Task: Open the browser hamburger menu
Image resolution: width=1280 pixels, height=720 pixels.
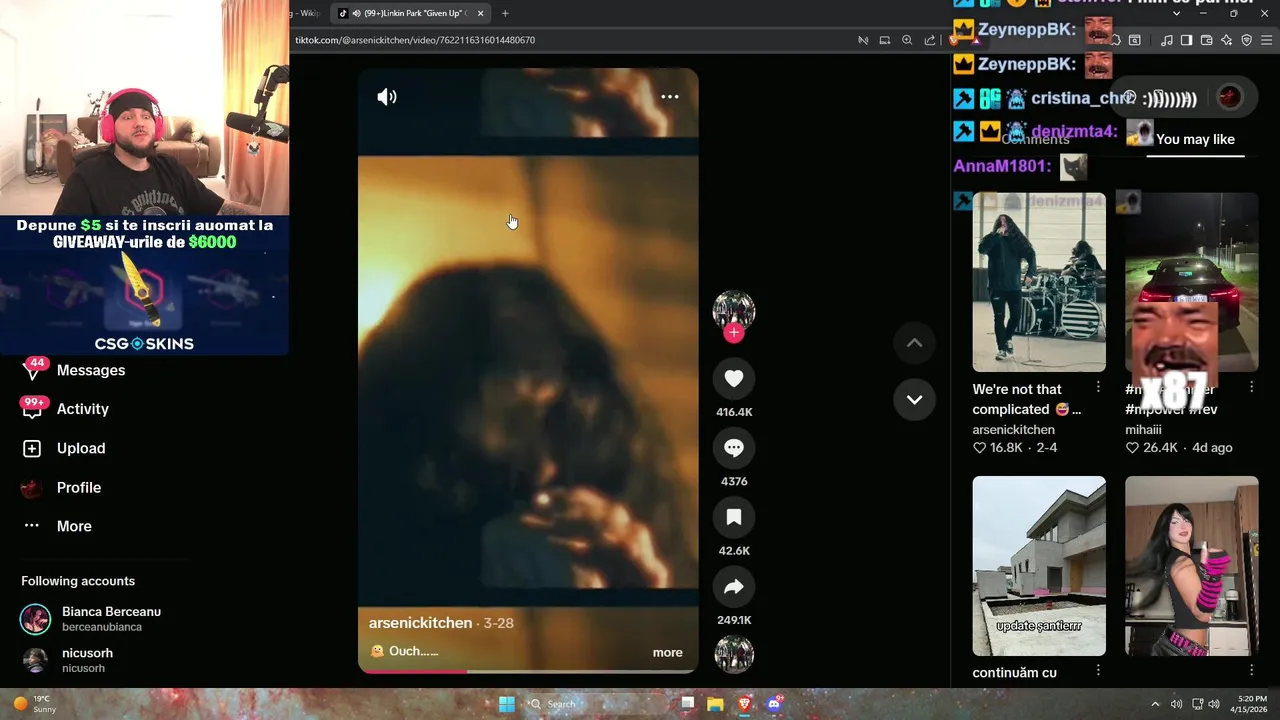Action: point(1266,40)
